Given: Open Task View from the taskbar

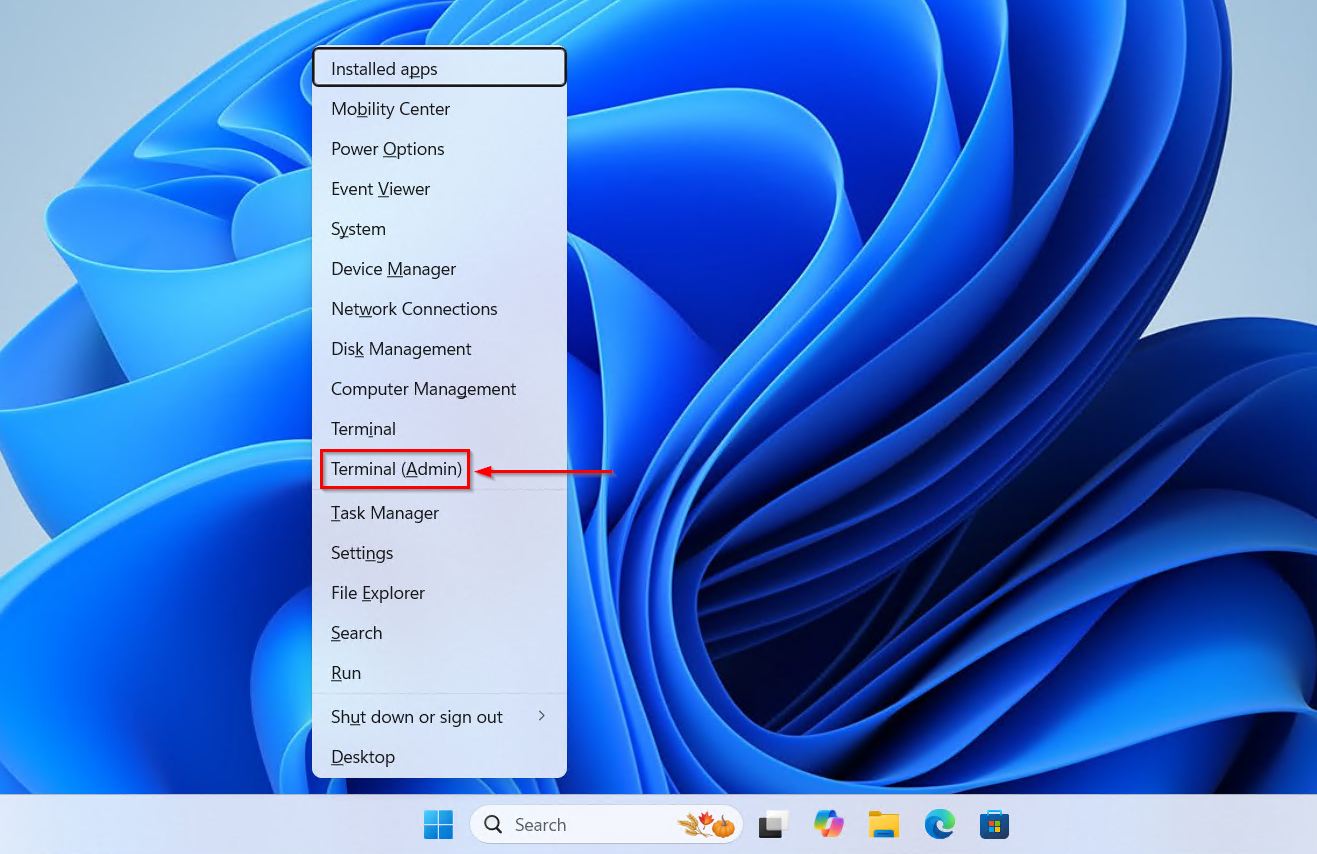Looking at the screenshot, I should (772, 825).
